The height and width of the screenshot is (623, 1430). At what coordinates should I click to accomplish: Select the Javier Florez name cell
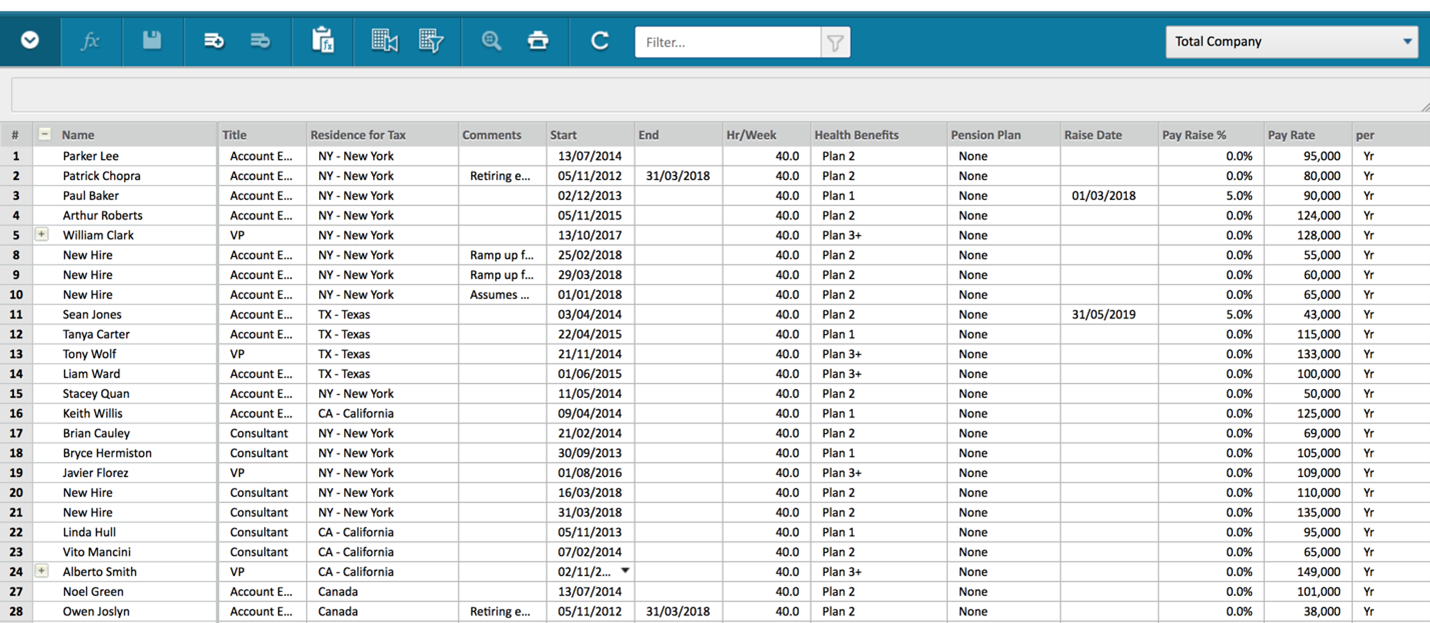126,473
